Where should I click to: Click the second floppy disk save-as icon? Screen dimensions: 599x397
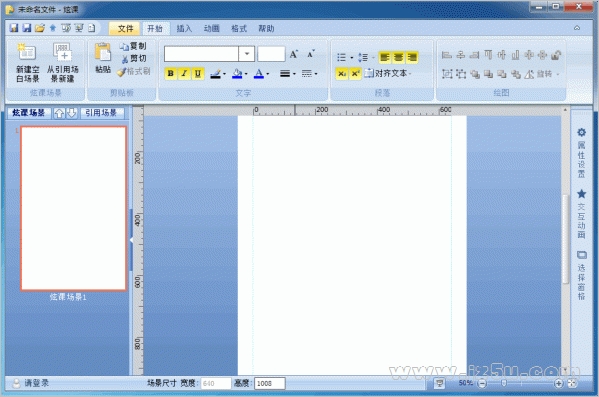coord(26,28)
